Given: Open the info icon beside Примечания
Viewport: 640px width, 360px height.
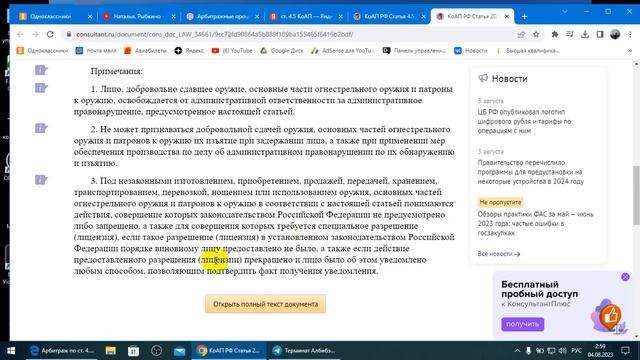Looking at the screenshot, I should coord(41,70).
